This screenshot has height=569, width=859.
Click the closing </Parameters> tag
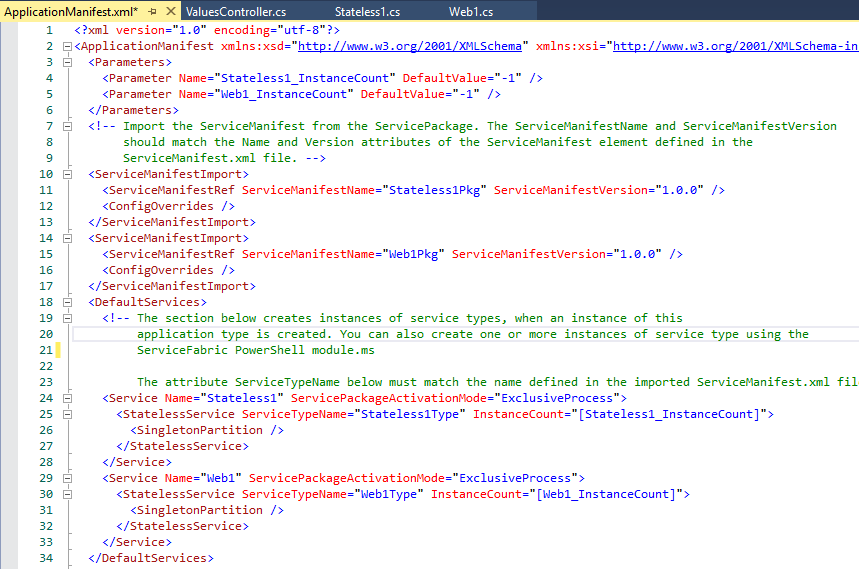point(133,110)
